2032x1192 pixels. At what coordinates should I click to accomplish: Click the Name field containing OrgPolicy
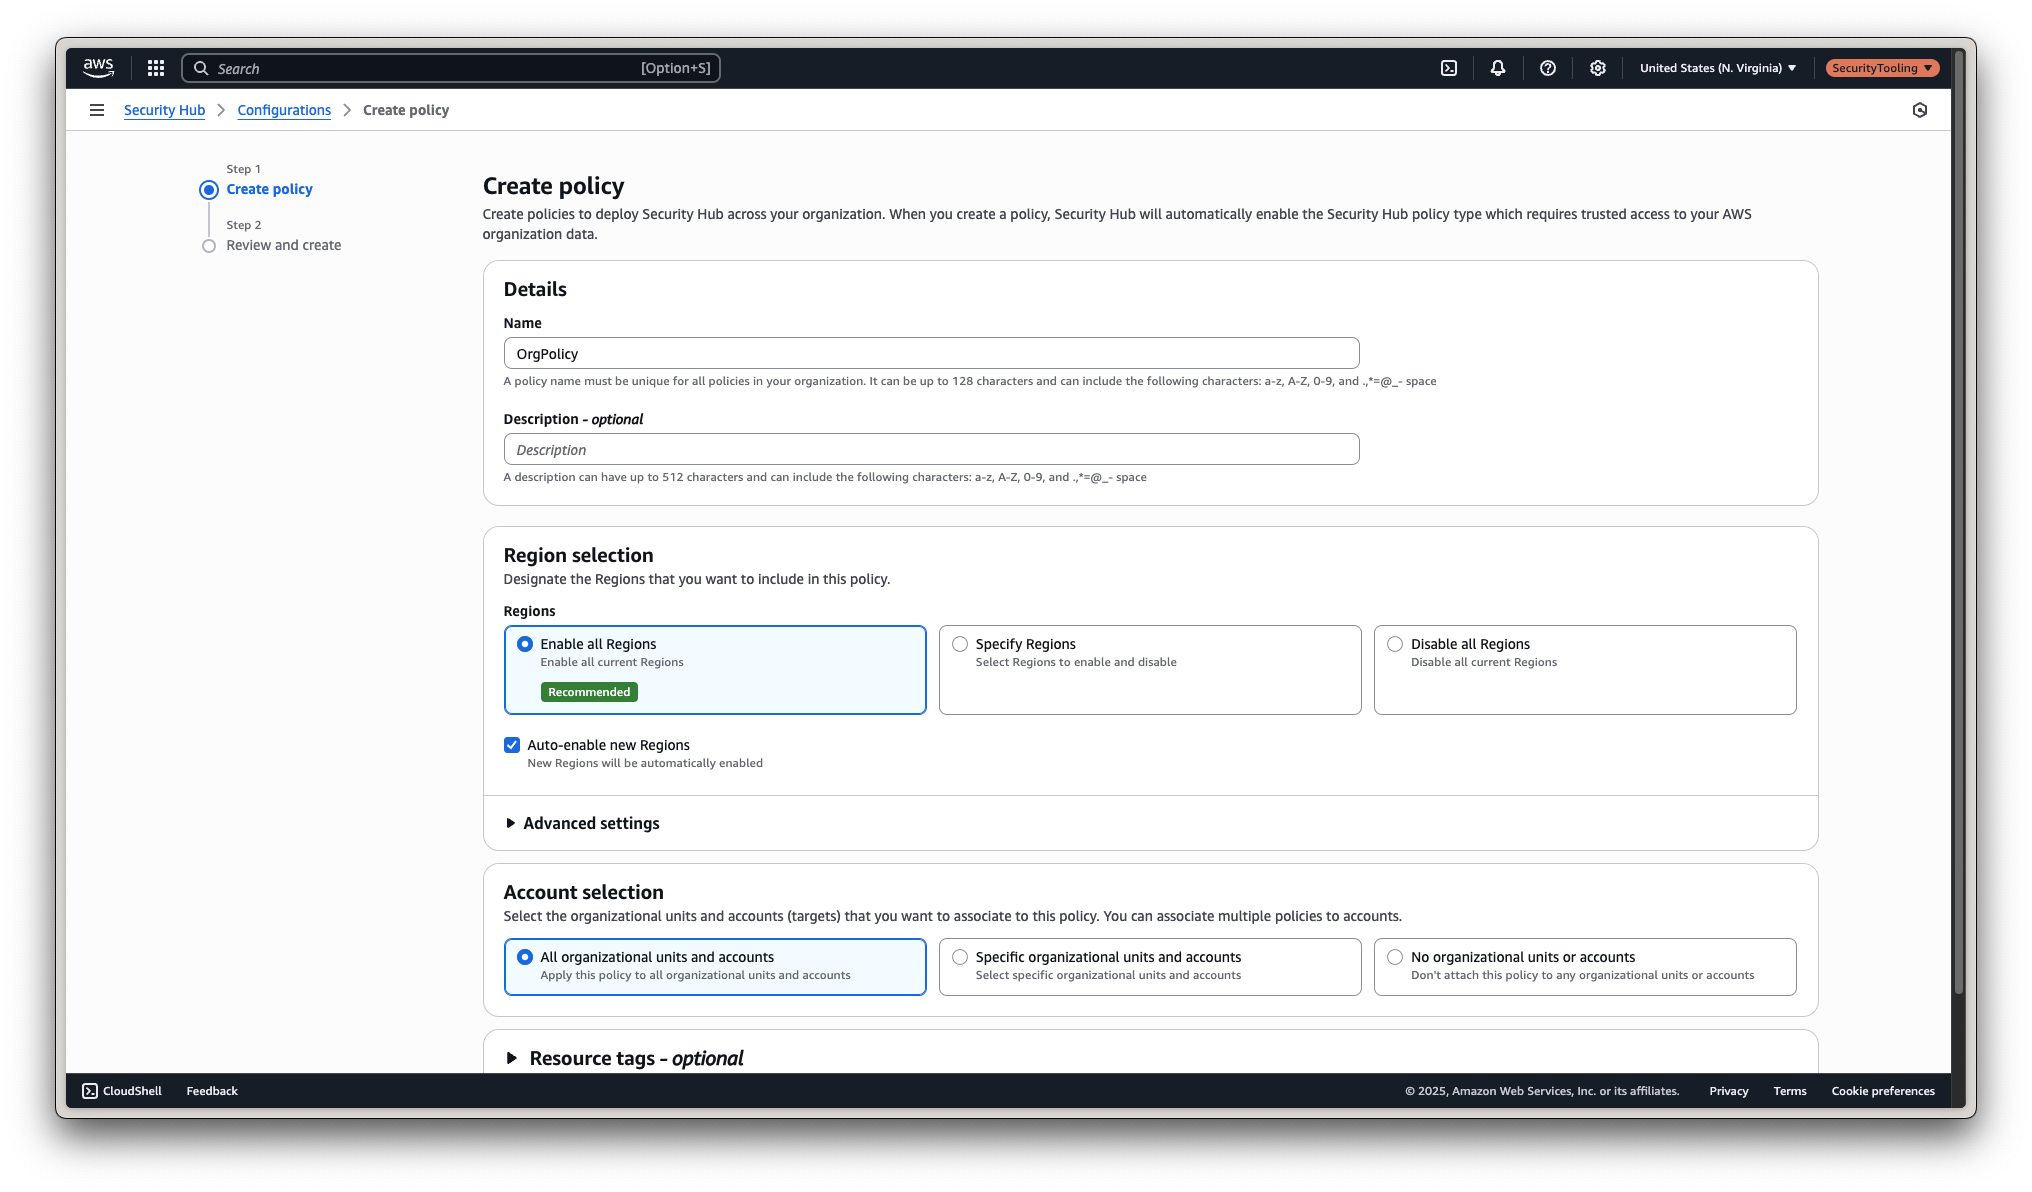tap(931, 353)
